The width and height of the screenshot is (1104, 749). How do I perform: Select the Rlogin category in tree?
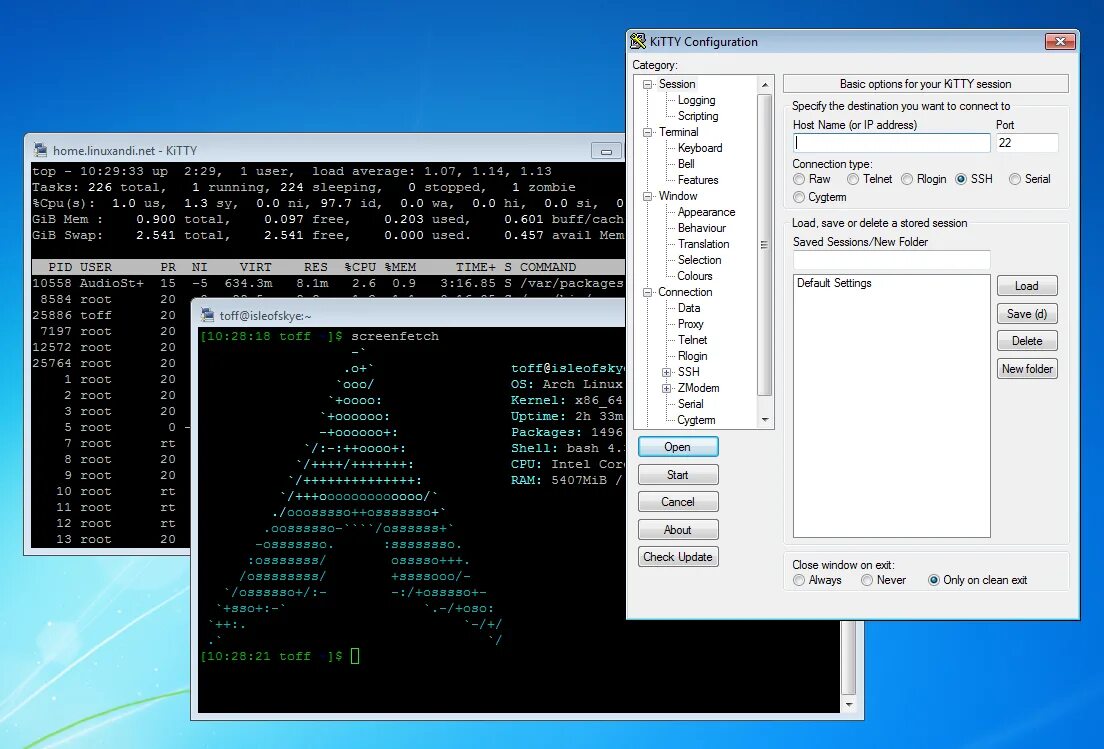[692, 356]
